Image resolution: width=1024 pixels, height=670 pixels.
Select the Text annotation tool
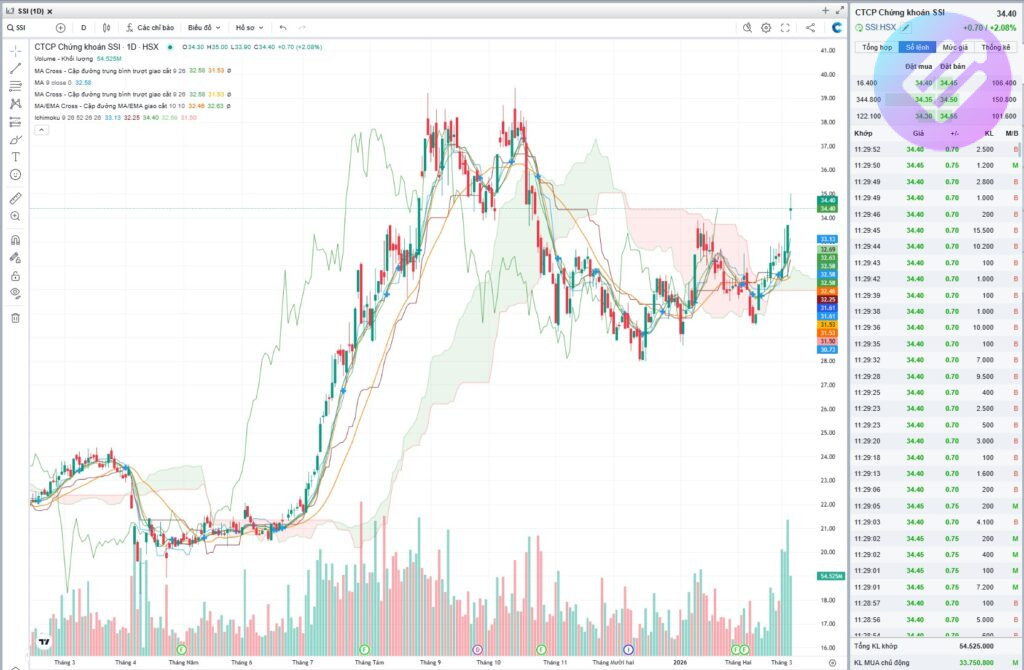(x=15, y=157)
